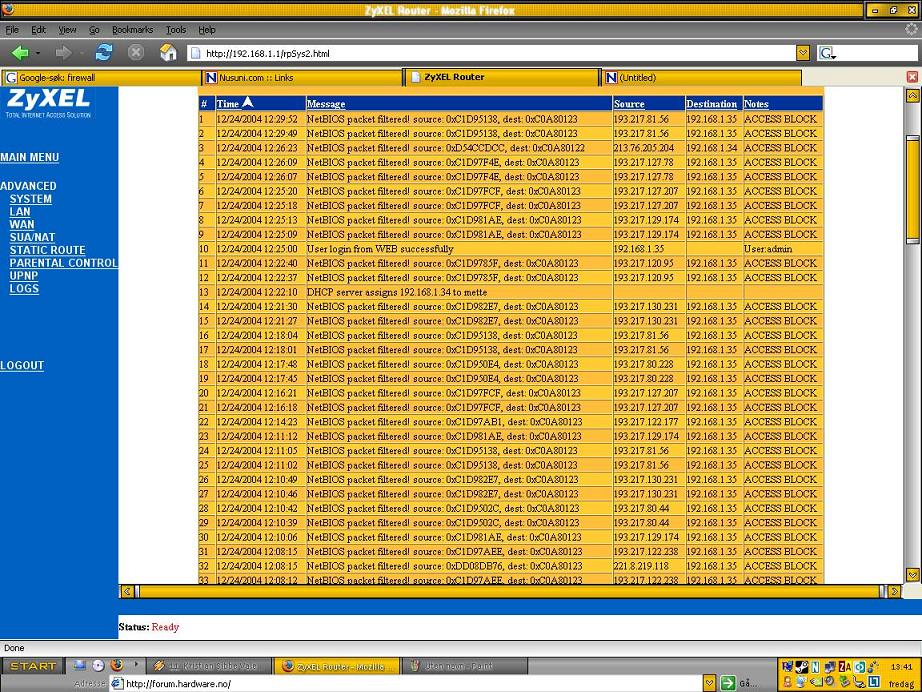The width and height of the screenshot is (922, 692).
Task: Click the Show Desktop quick launch icon
Action: 79,666
